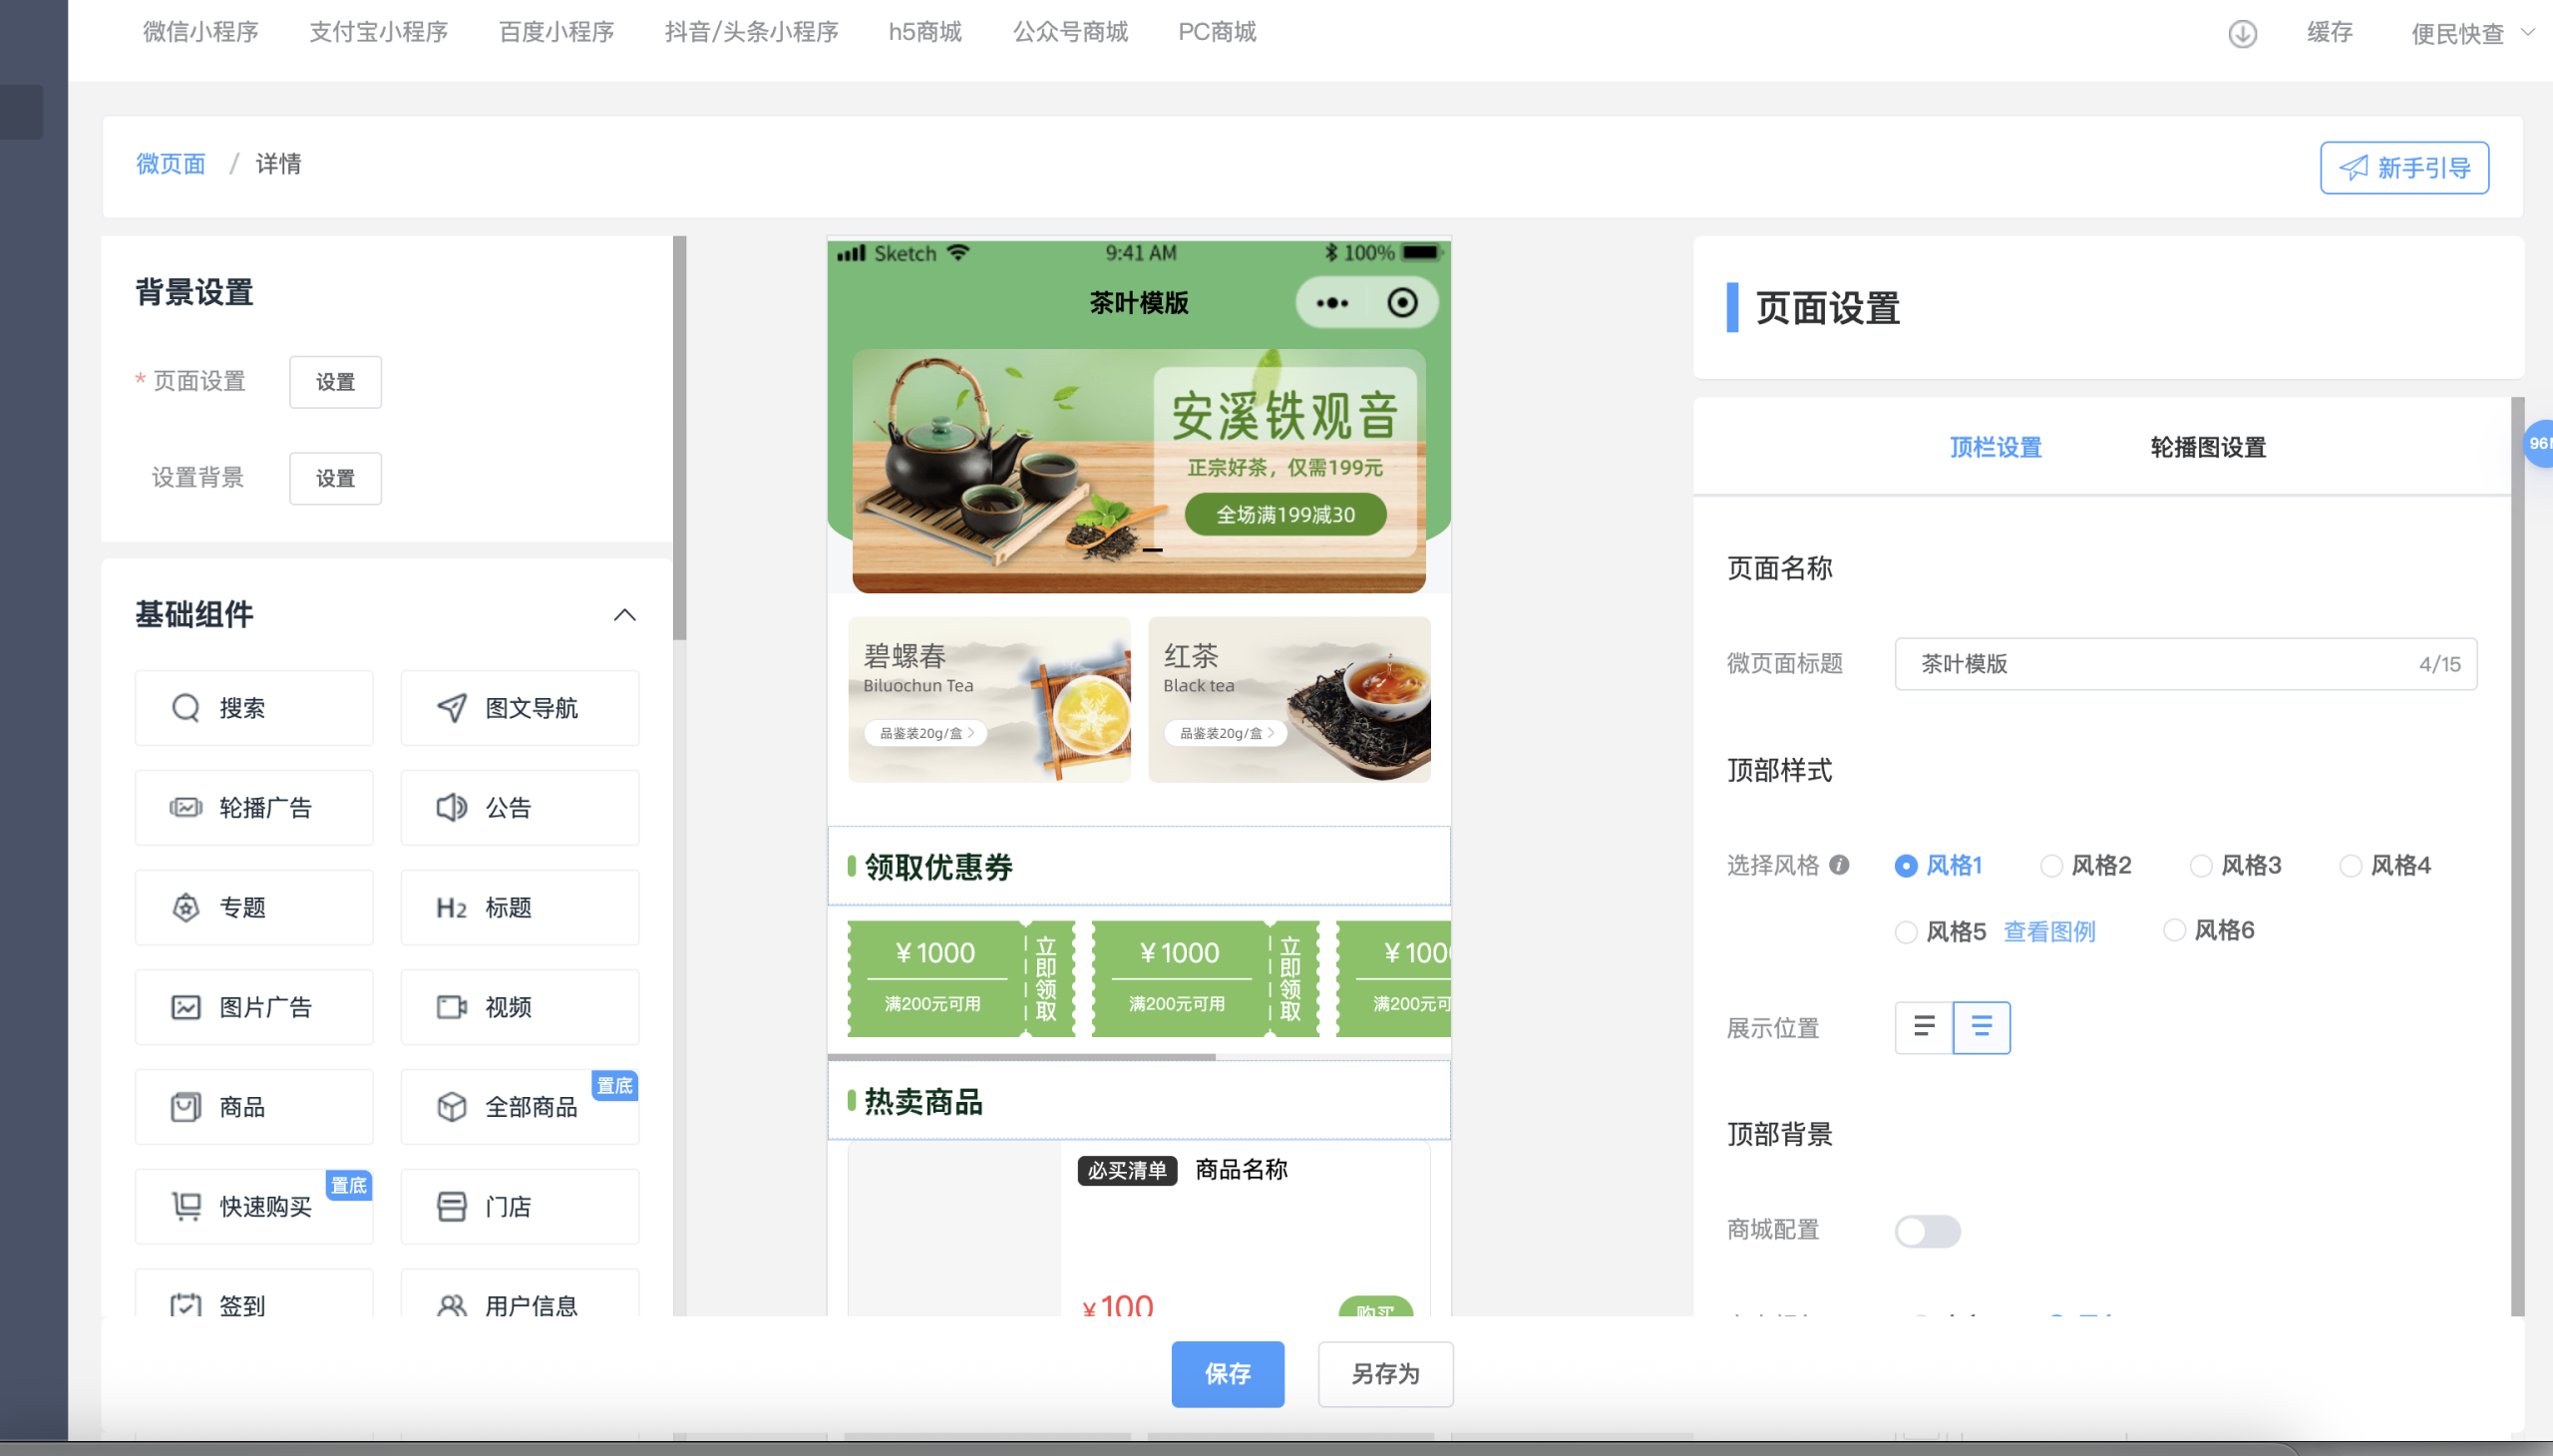
Task: Add the 门店 store component
Action: point(519,1207)
